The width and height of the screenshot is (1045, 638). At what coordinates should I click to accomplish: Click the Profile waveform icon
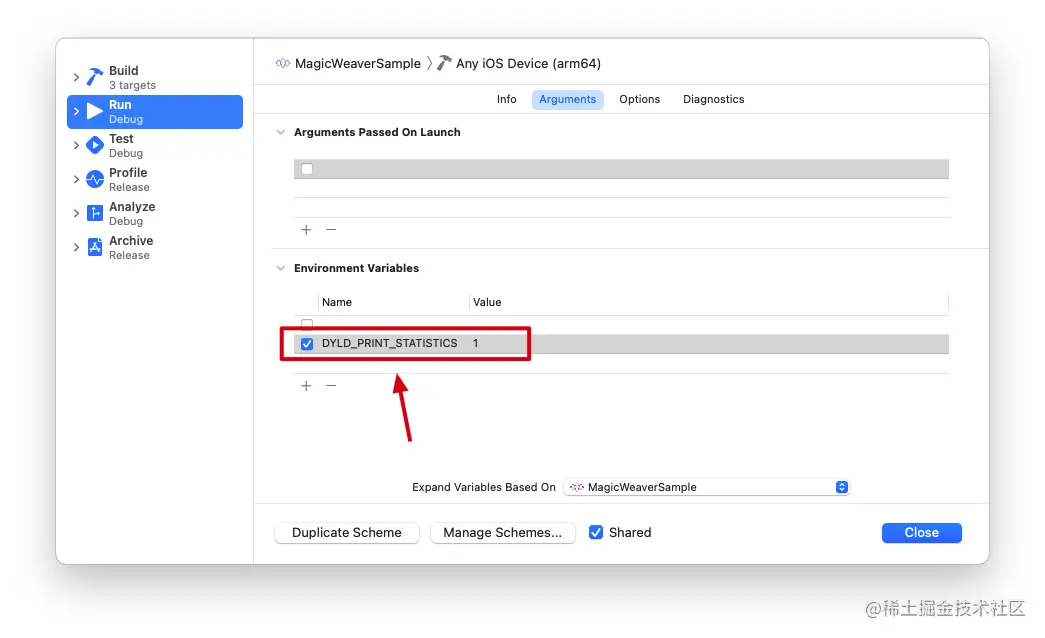pos(95,179)
